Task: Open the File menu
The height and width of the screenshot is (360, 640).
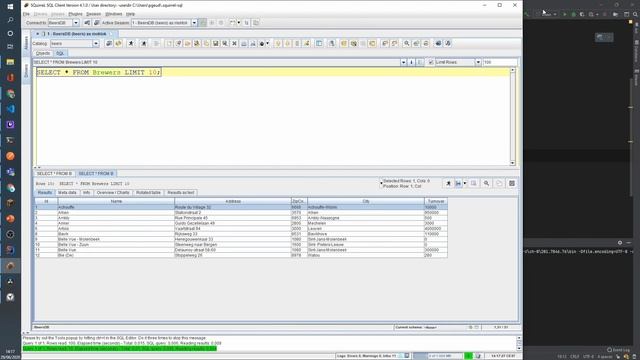Action: tap(26, 14)
